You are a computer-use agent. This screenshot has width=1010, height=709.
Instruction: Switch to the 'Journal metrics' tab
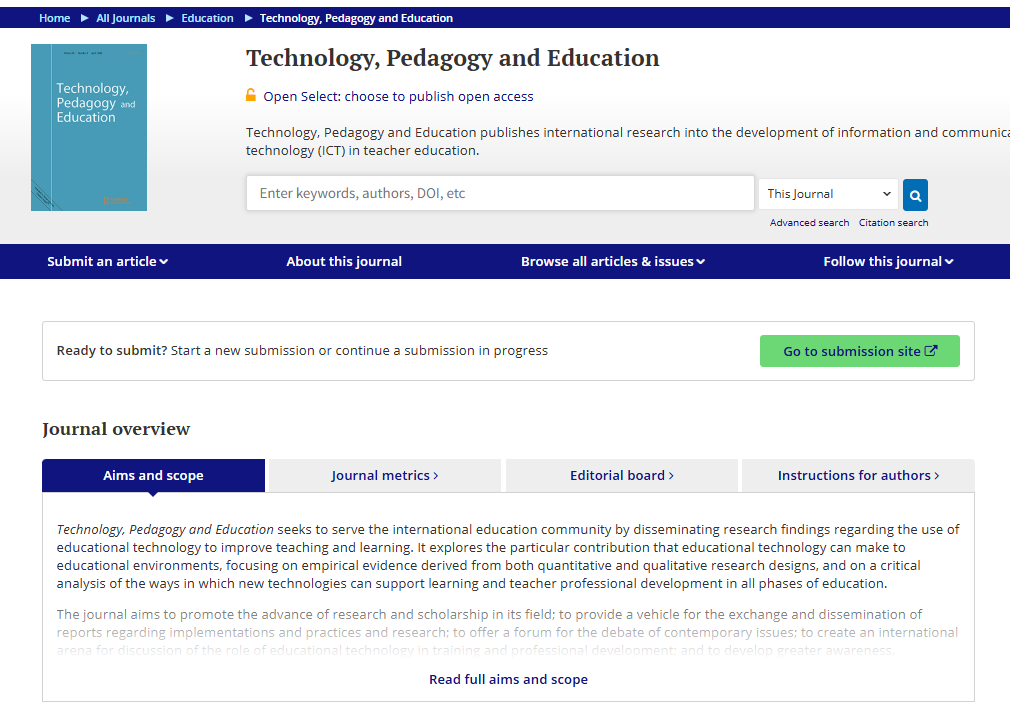tap(384, 476)
